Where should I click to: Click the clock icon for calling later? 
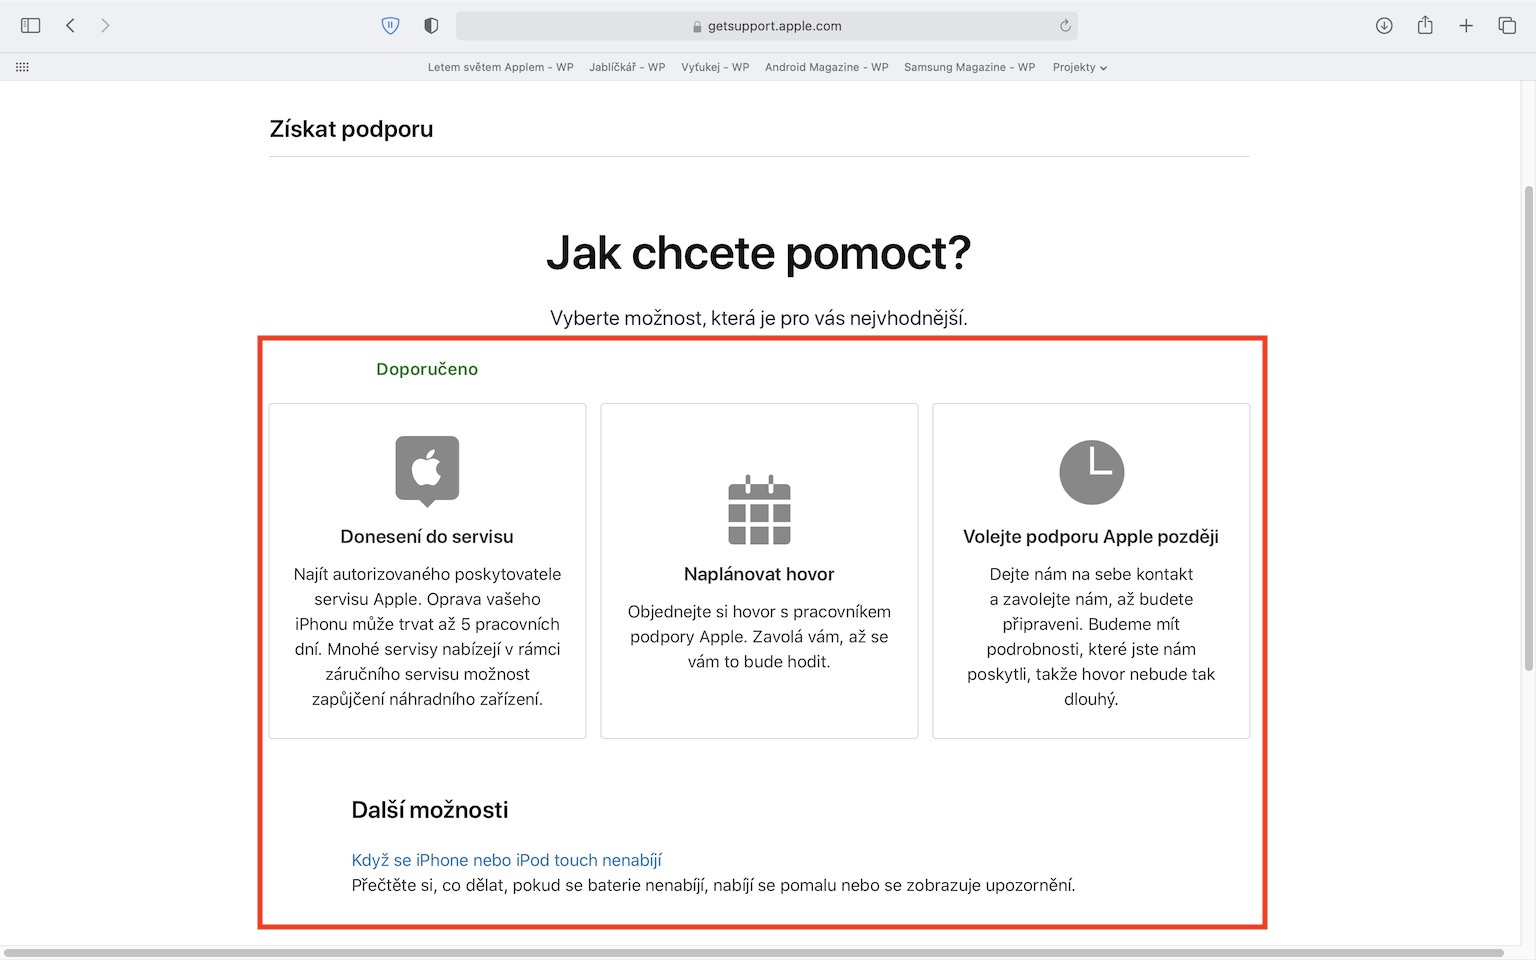pos(1091,472)
